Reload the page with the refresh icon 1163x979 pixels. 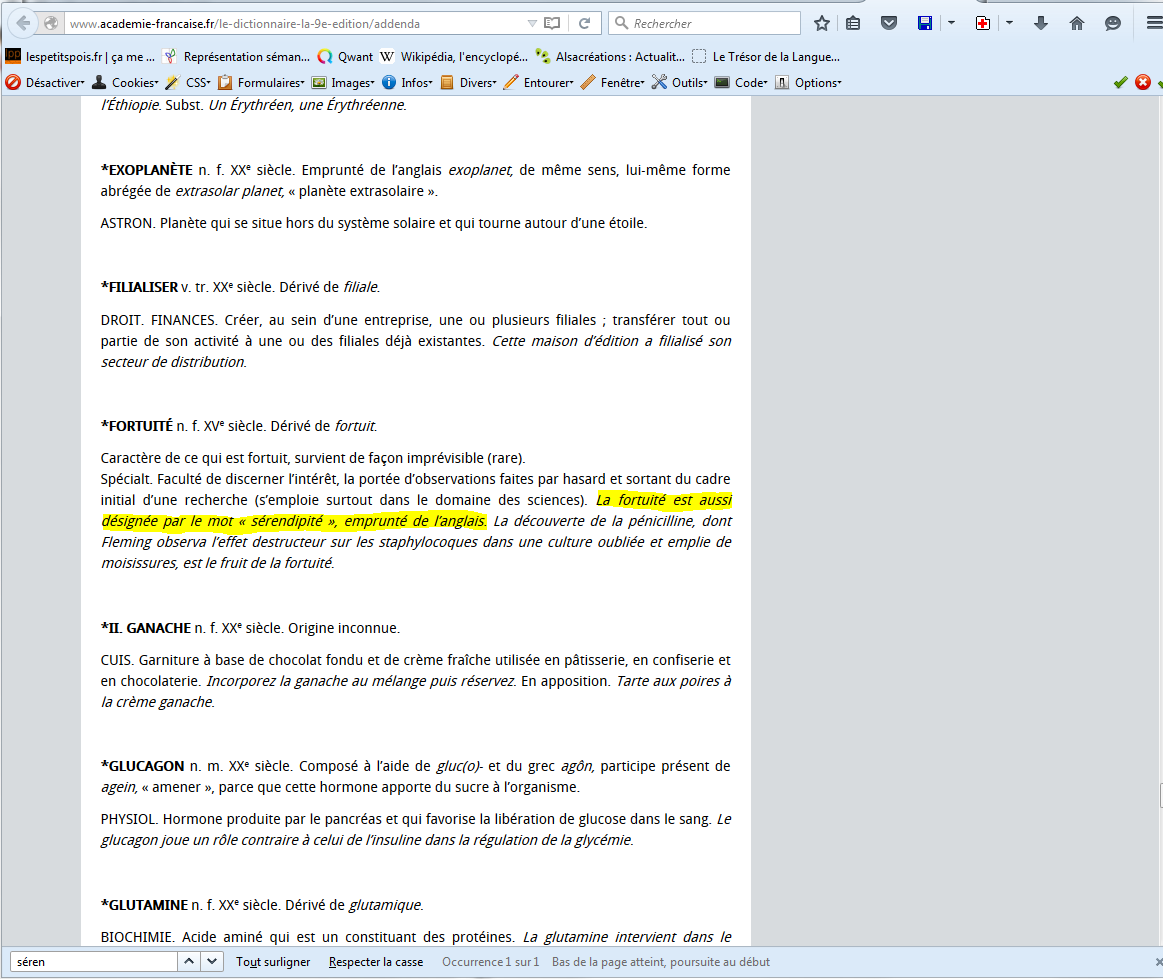pos(584,23)
